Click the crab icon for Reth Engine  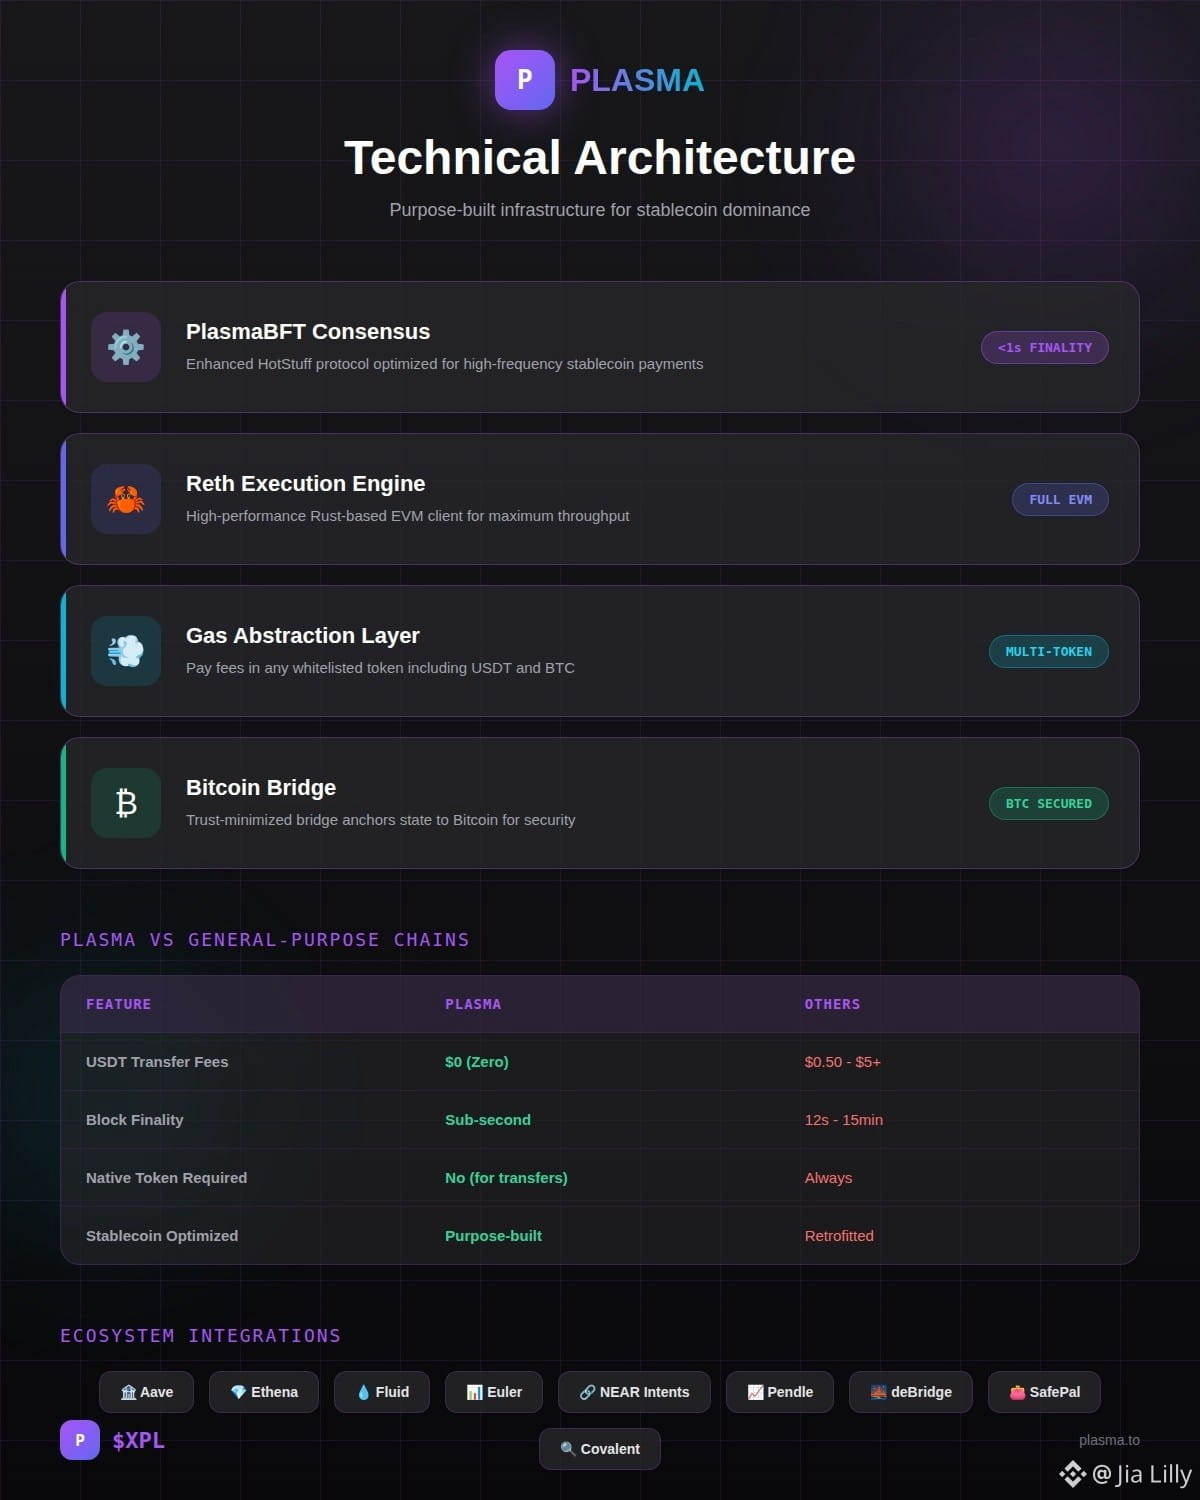pyautogui.click(x=126, y=499)
